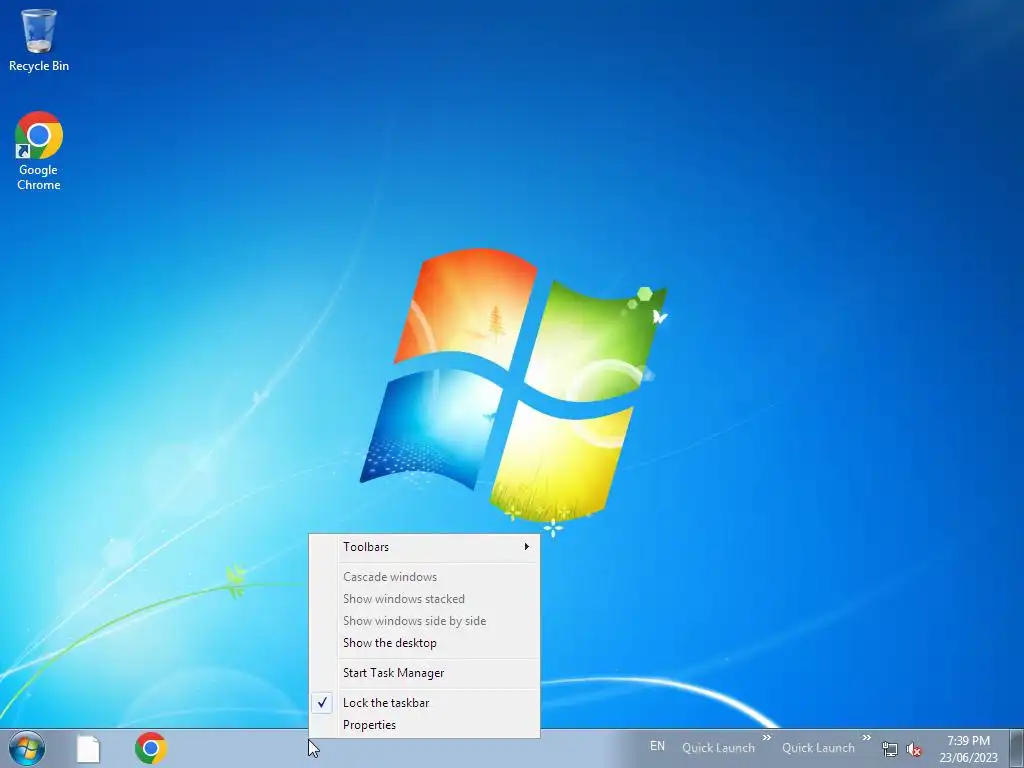Image resolution: width=1024 pixels, height=768 pixels.
Task: Choose Show windows stacked
Action: pos(424,599)
